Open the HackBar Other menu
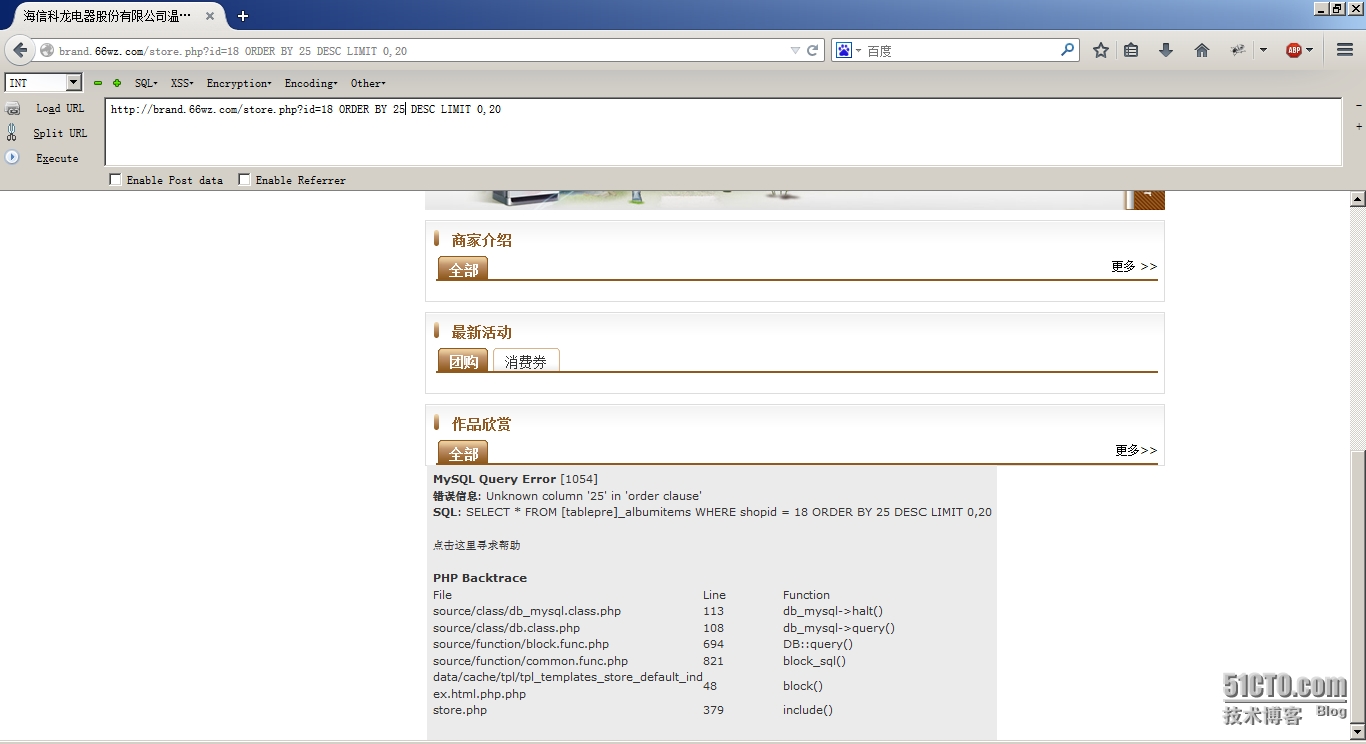Image resolution: width=1366 pixels, height=744 pixels. click(368, 83)
